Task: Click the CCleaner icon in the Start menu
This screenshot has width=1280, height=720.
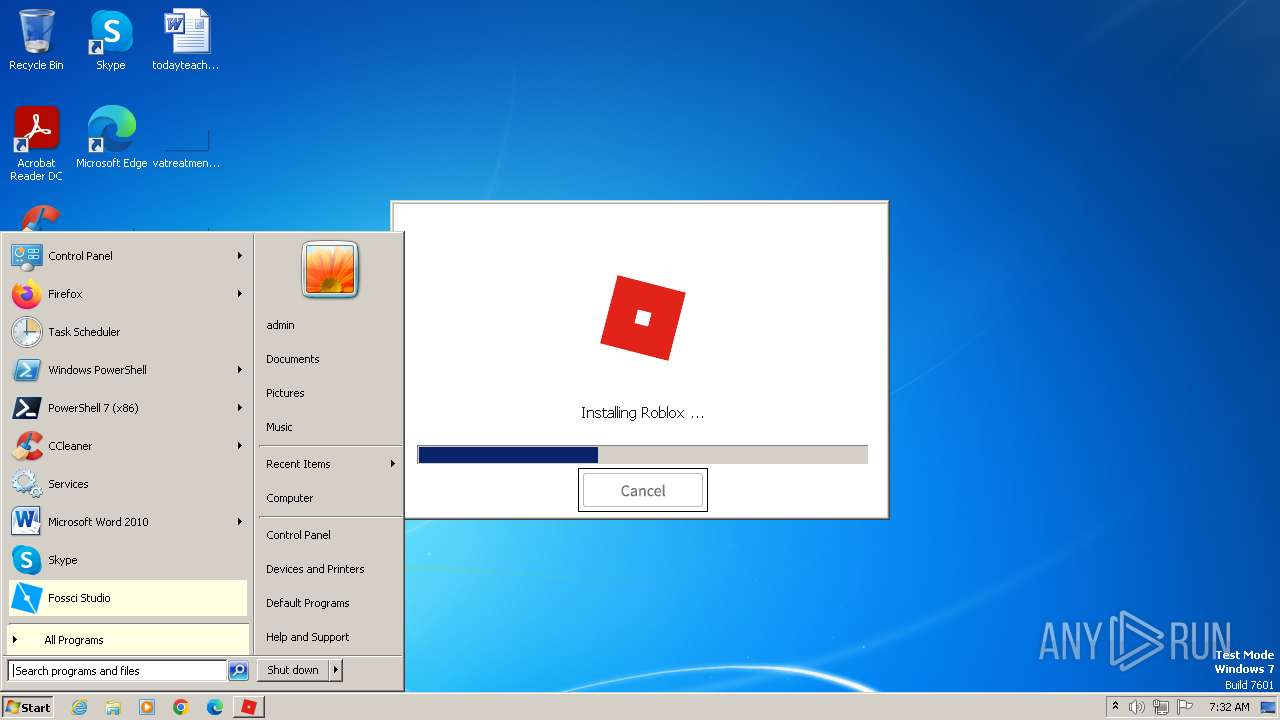Action: [27, 446]
